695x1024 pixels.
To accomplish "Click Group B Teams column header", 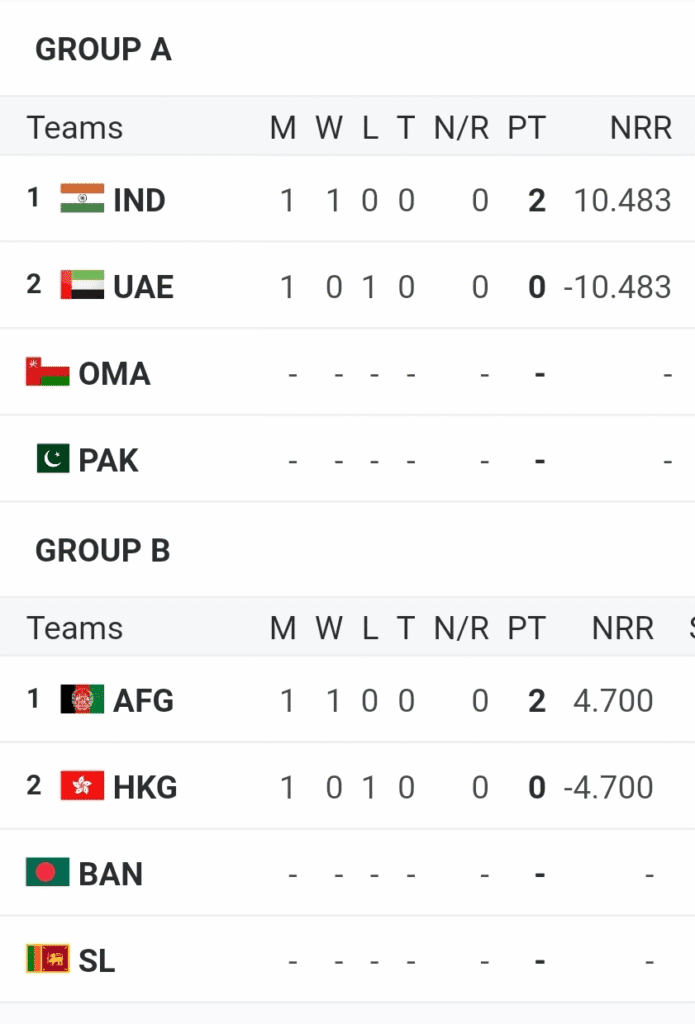I will tap(75, 628).
